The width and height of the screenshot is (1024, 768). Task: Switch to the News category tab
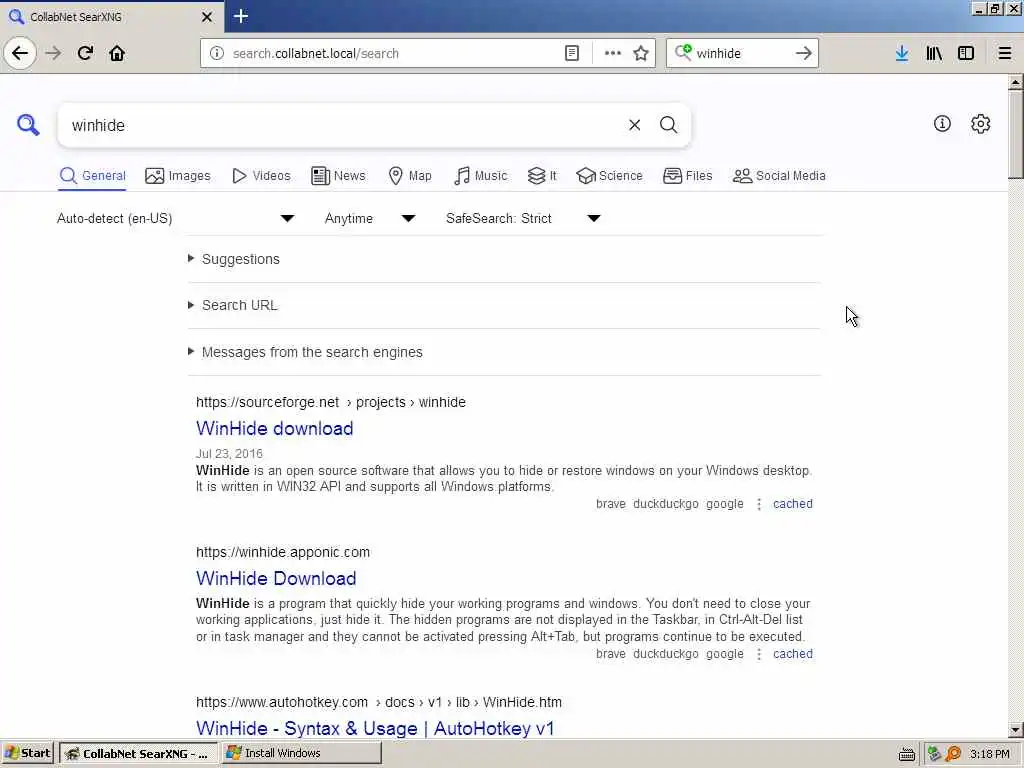(338, 176)
